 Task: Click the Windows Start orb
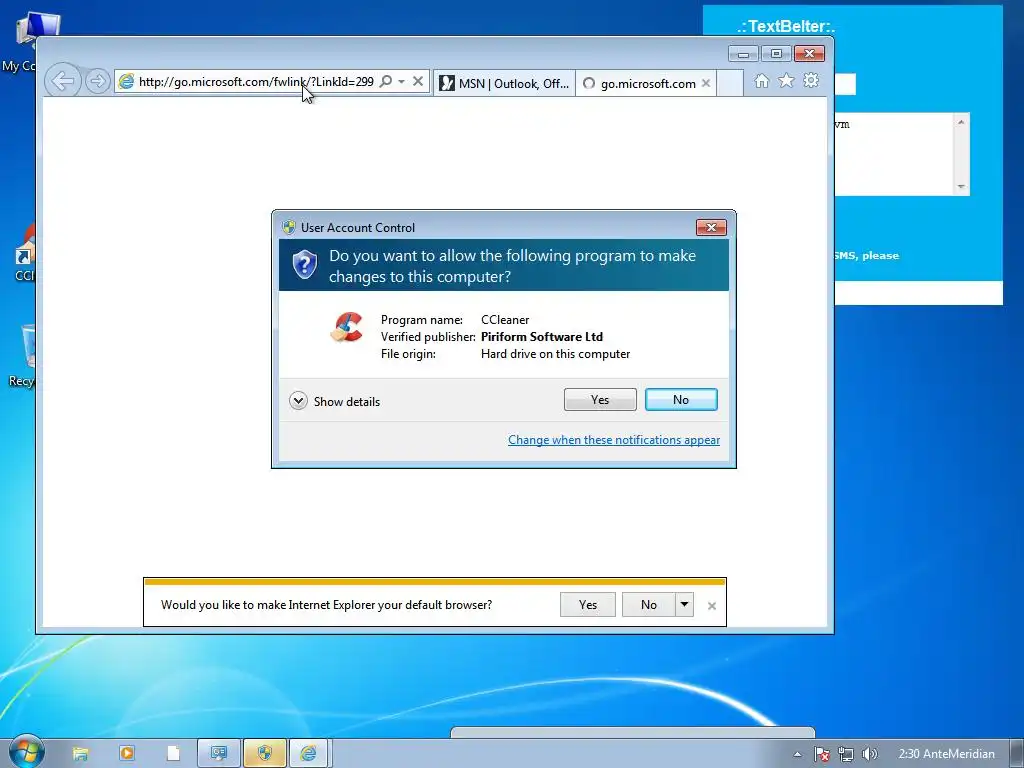(x=26, y=752)
